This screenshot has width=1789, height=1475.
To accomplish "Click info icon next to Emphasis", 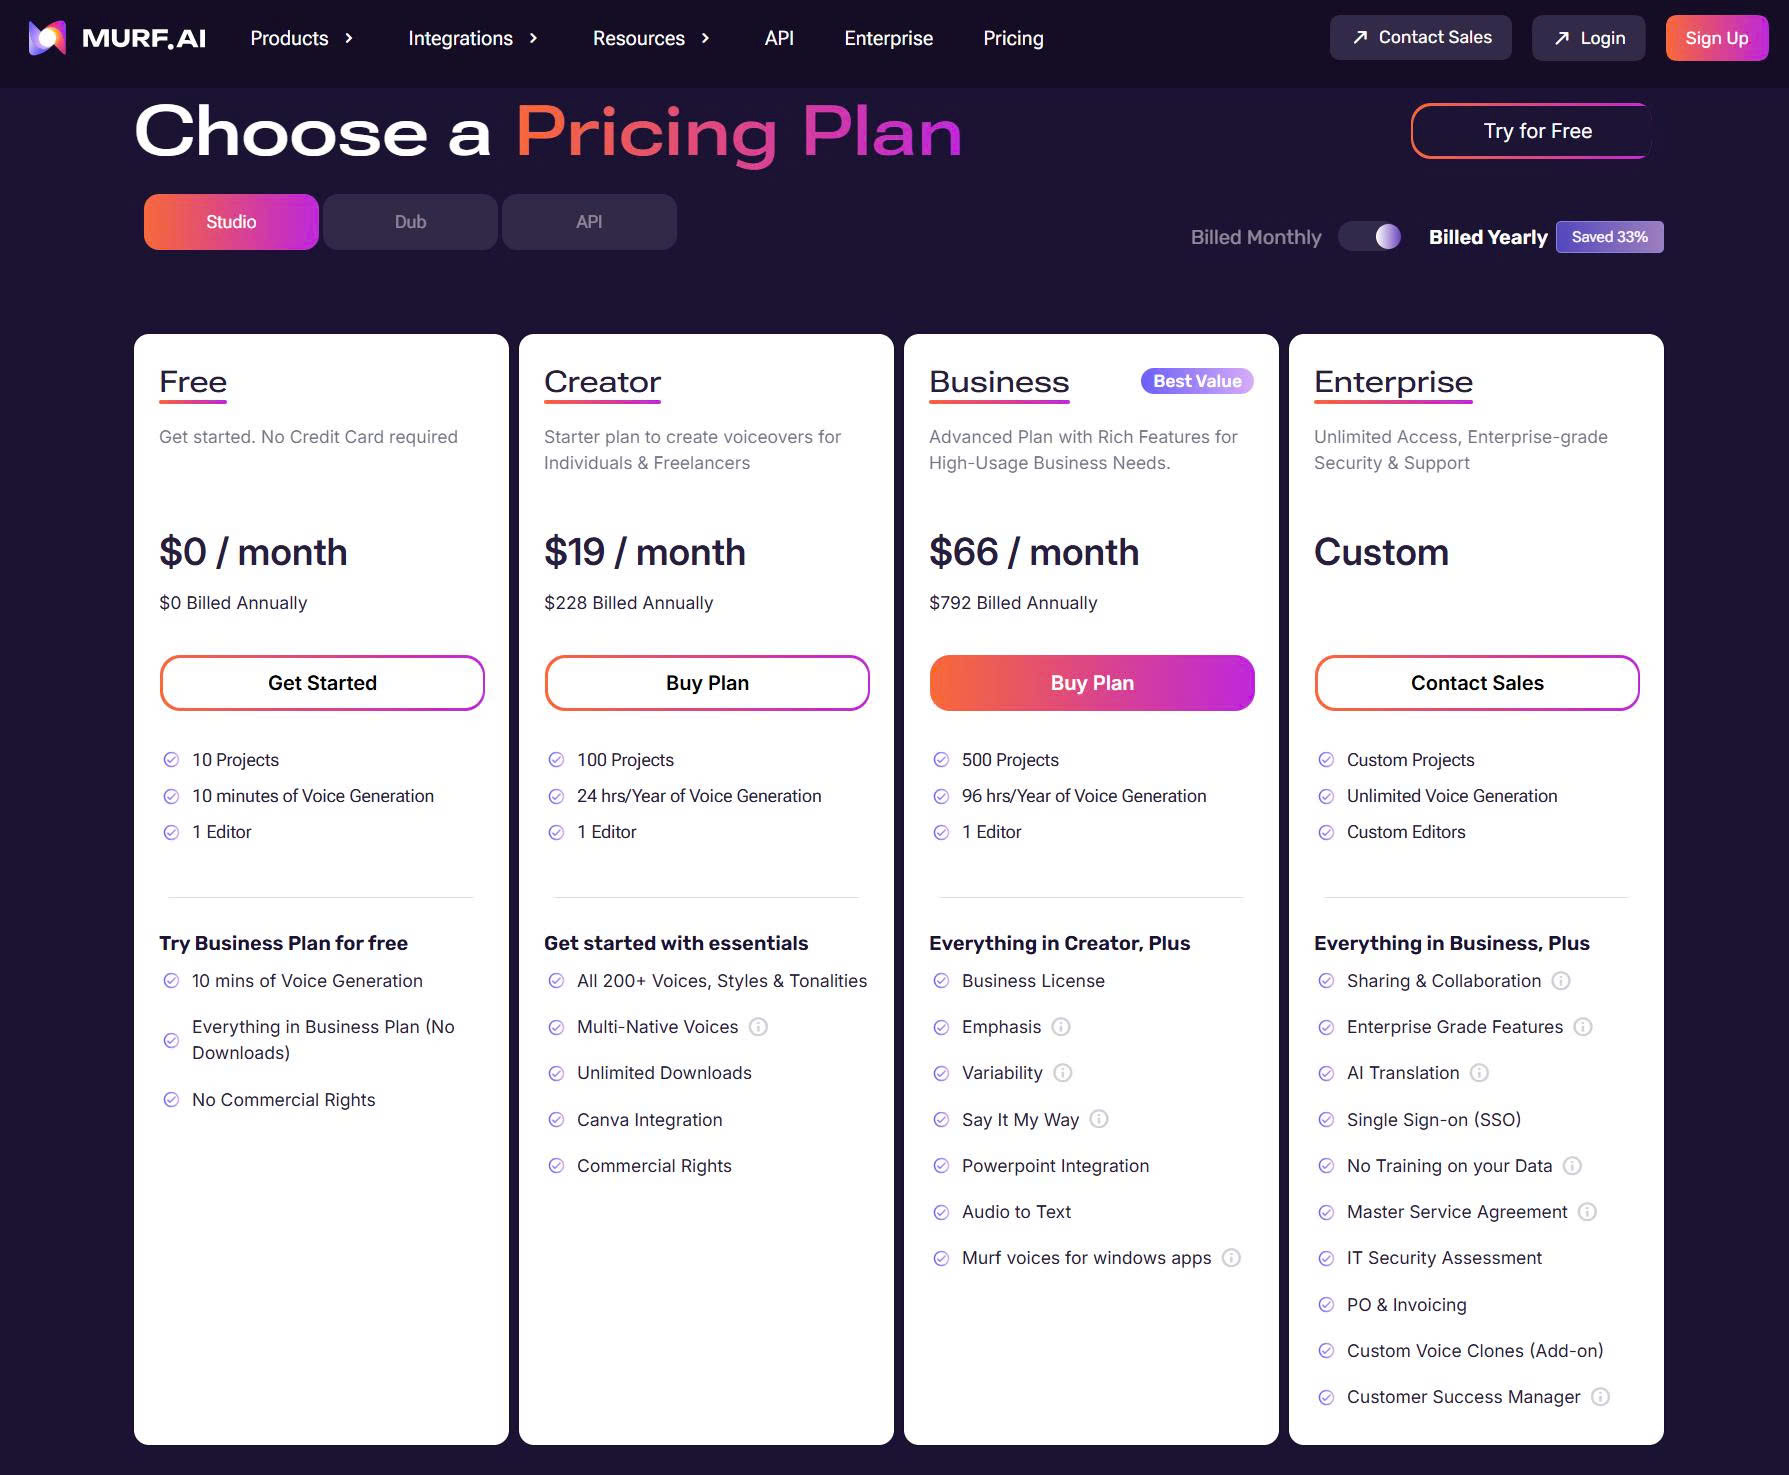I will (x=1061, y=1027).
